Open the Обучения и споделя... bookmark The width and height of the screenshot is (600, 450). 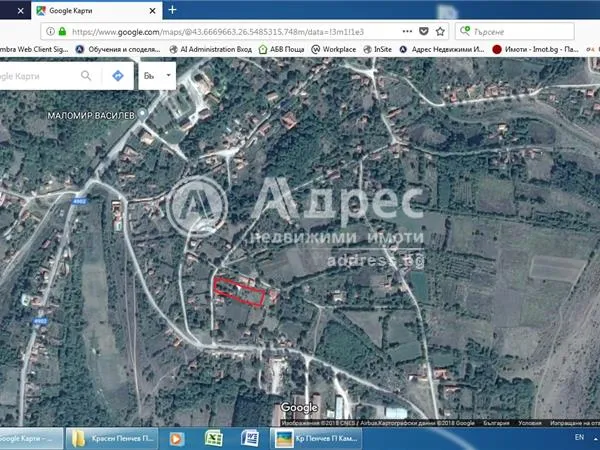pyautogui.click(x=118, y=49)
